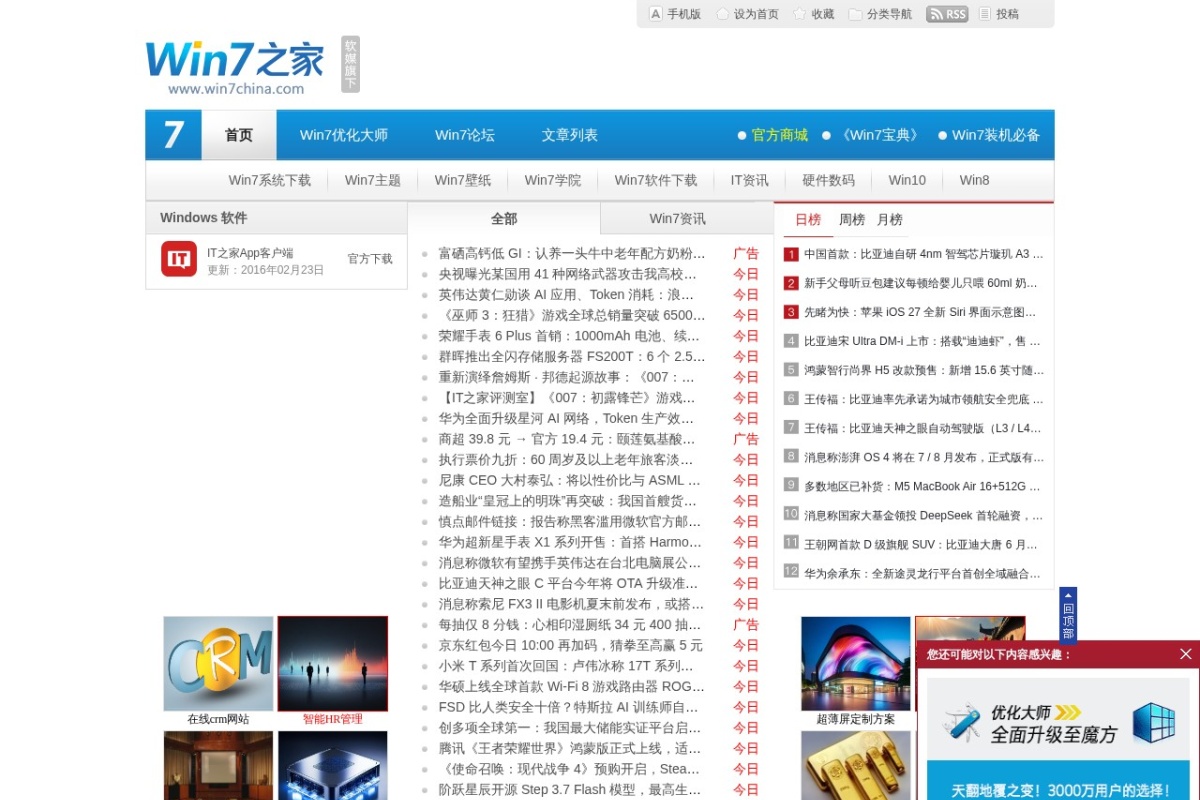
Task: Open 文章列表 in the main nav
Action: point(570,135)
